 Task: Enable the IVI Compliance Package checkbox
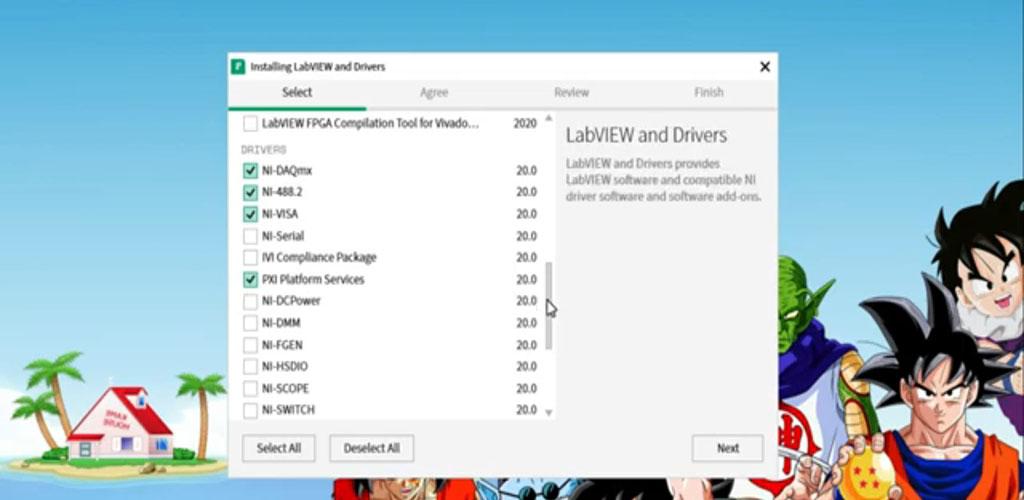click(x=250, y=258)
